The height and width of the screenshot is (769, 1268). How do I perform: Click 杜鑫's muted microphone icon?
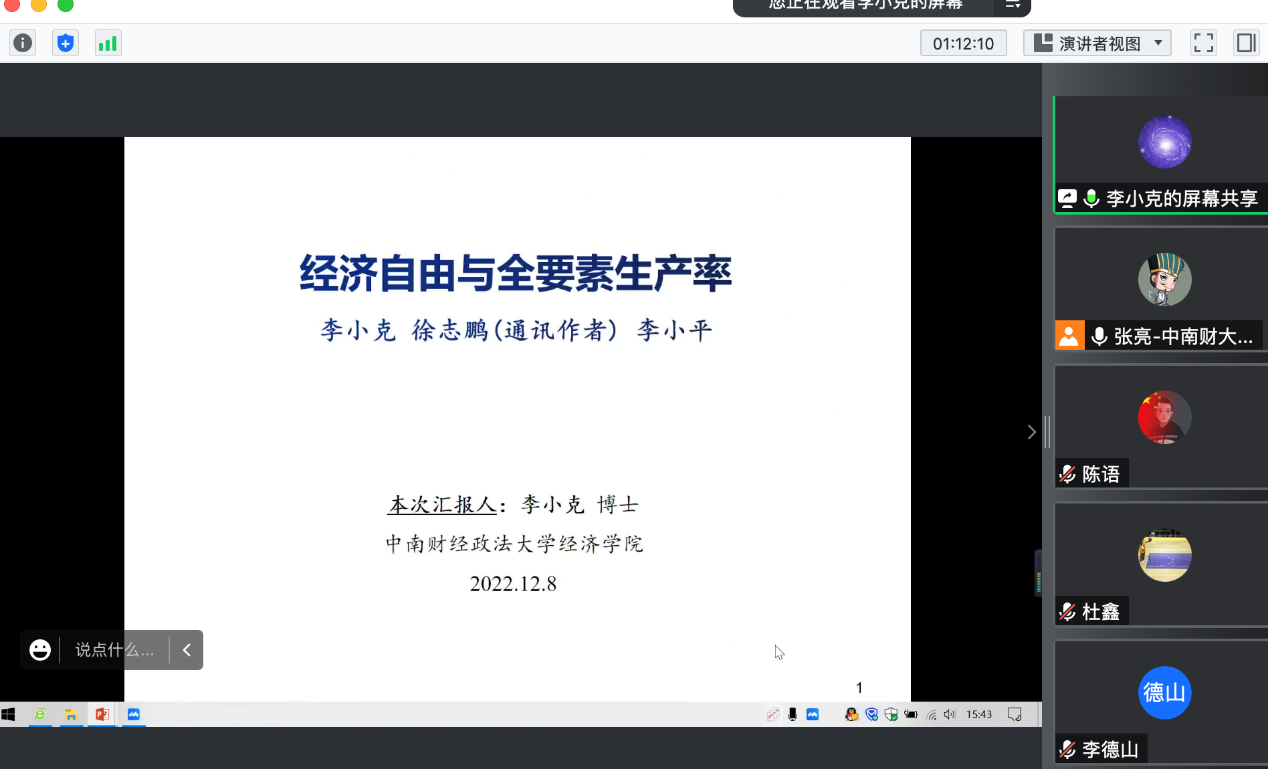(1068, 612)
